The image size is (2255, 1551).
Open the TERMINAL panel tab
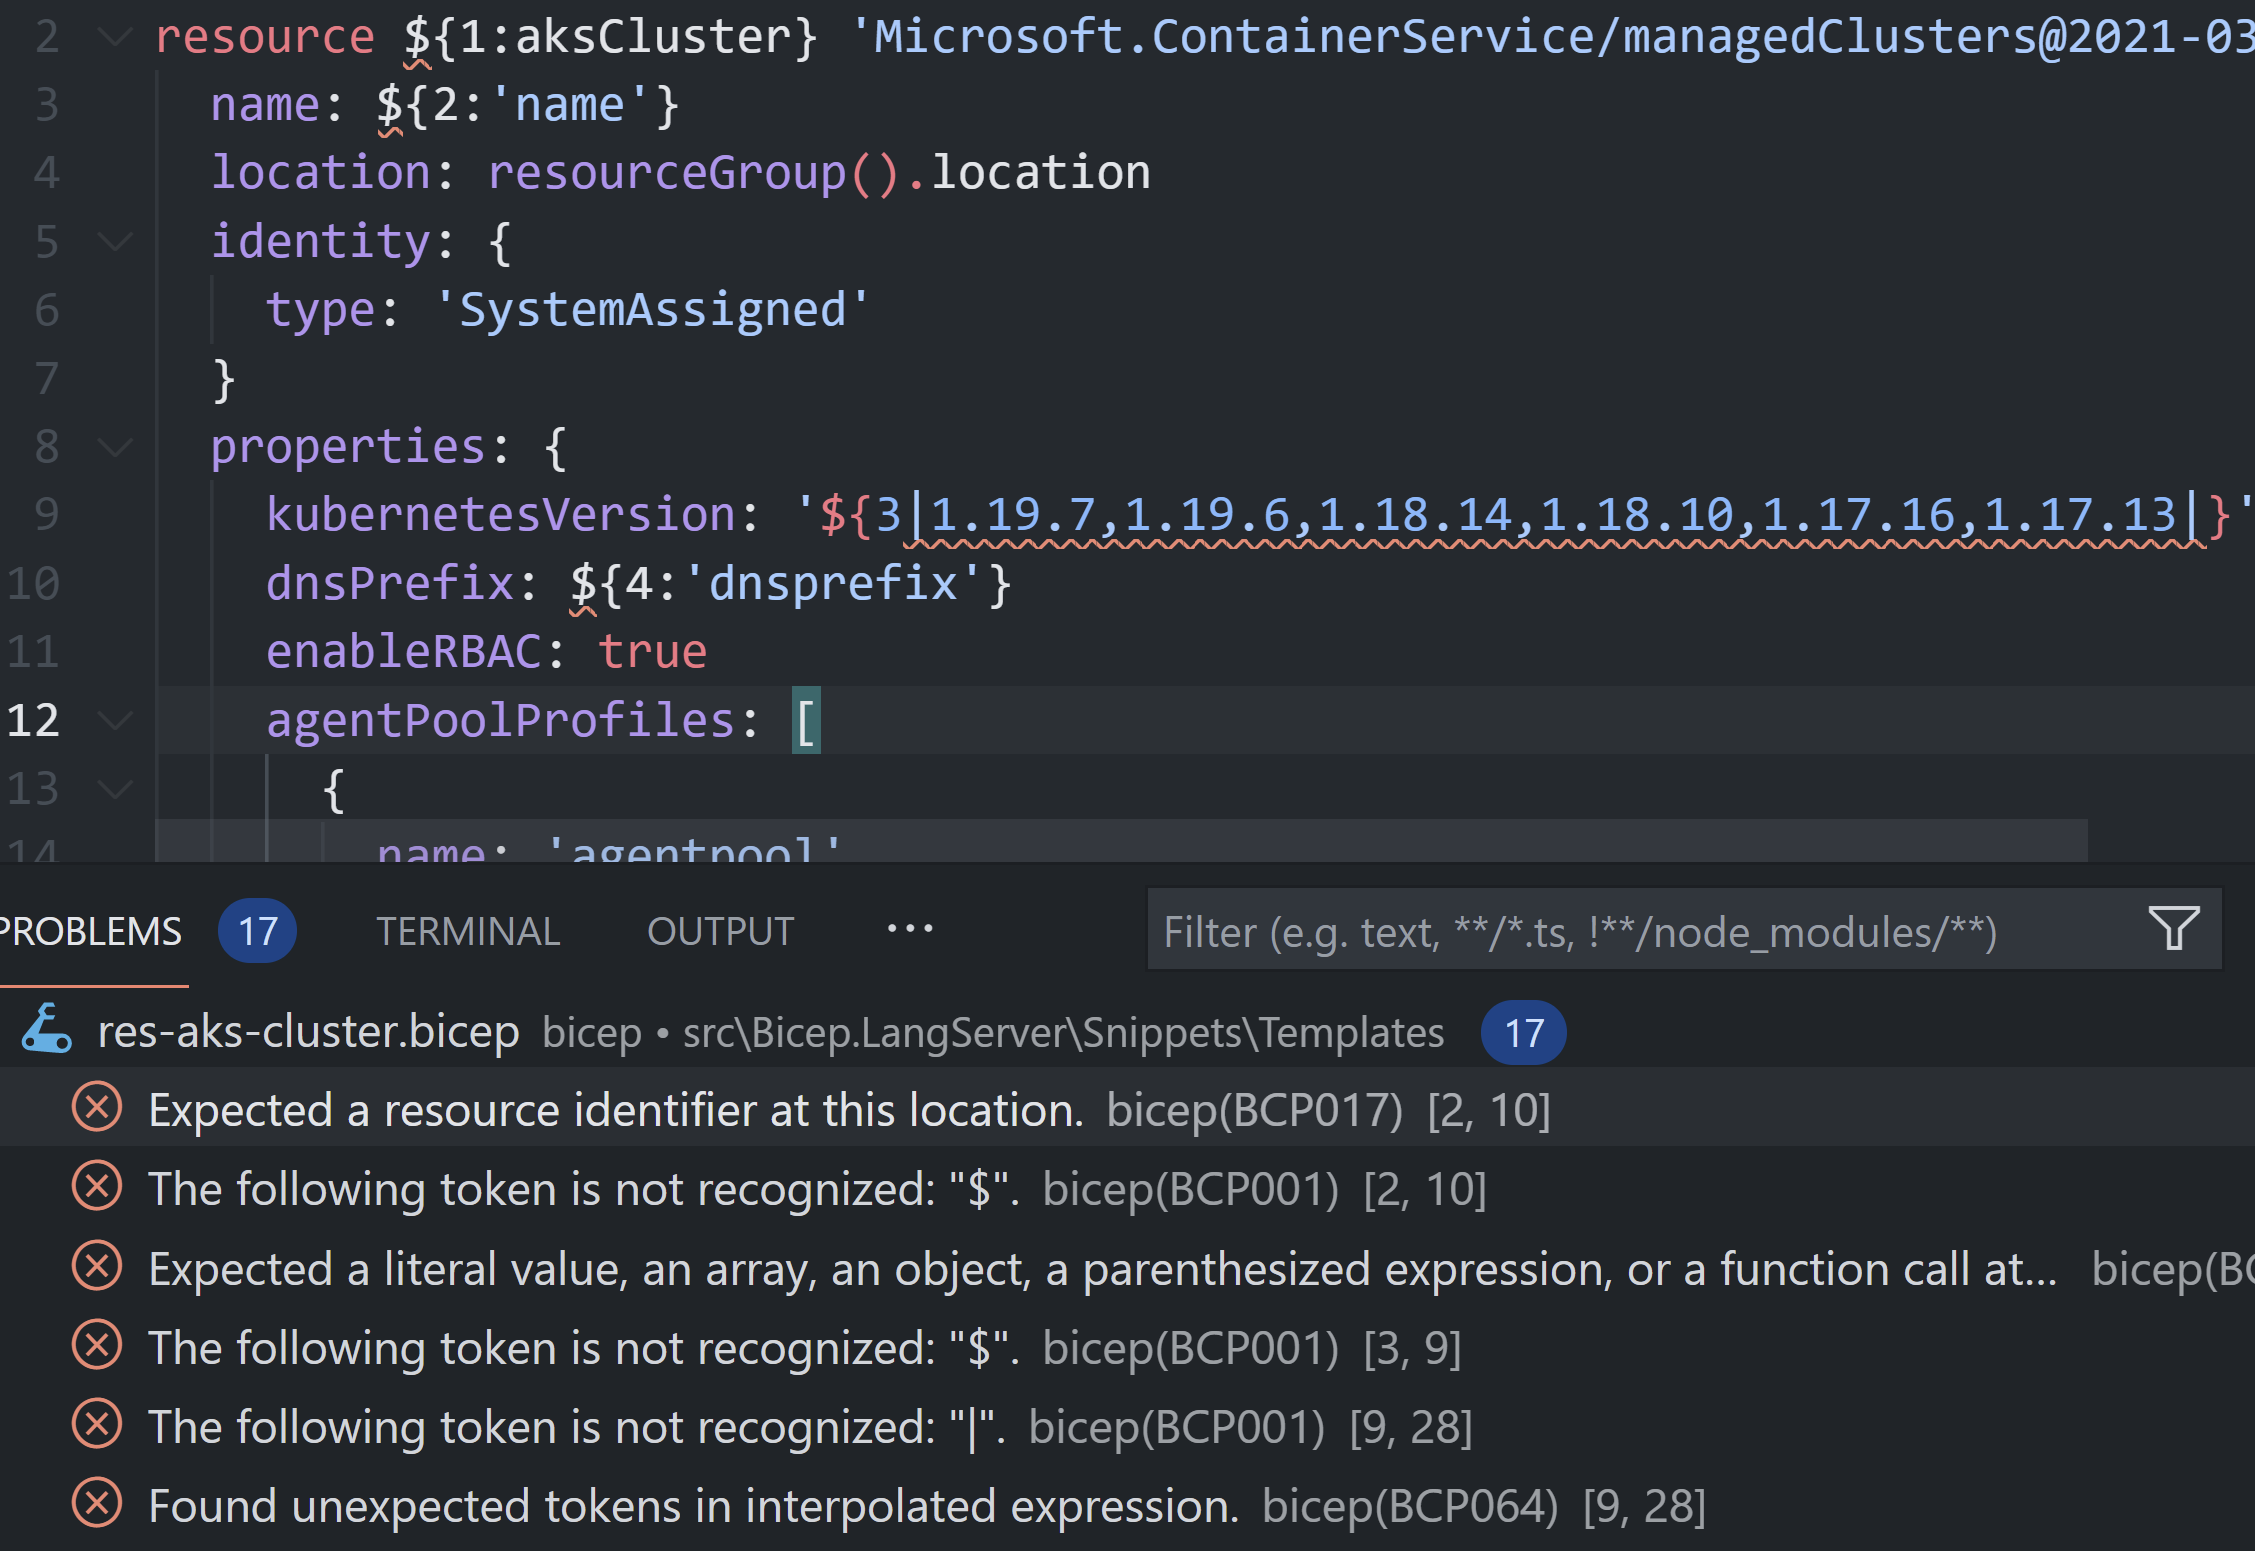[x=468, y=932]
